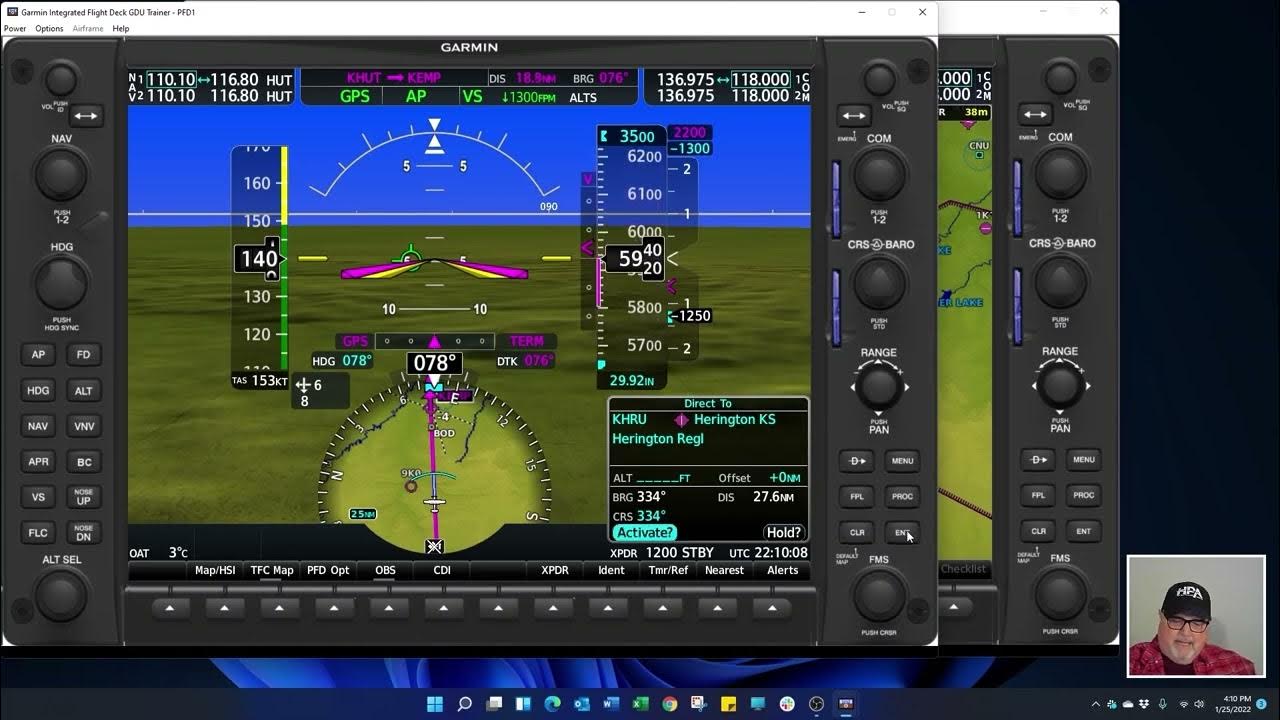
Task: Click the PFD1 FMS knob
Action: click(x=879, y=597)
